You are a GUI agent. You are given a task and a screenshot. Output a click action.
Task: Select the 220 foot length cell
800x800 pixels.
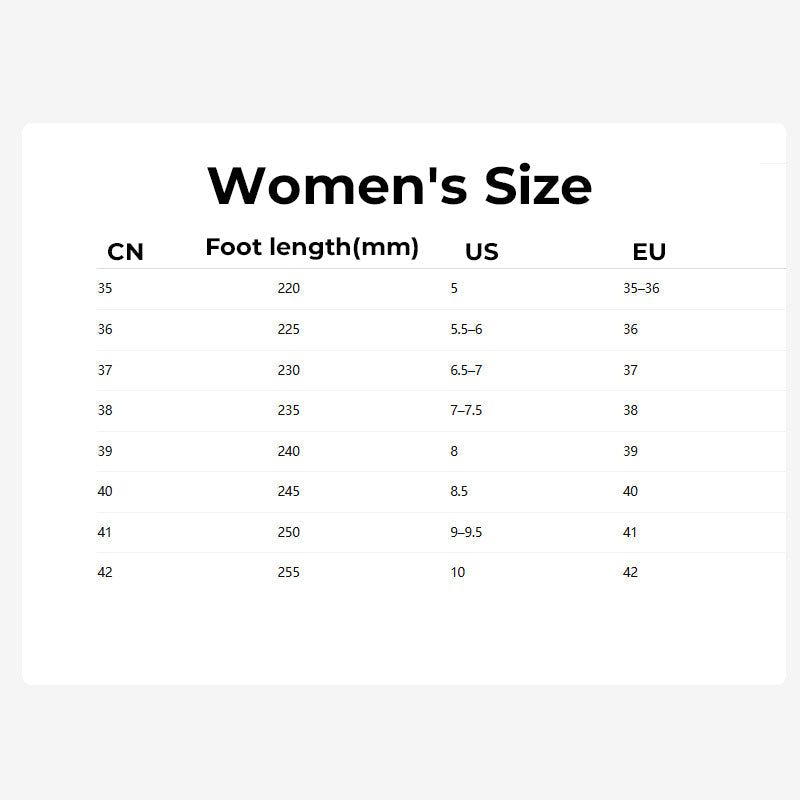pyautogui.click(x=288, y=288)
